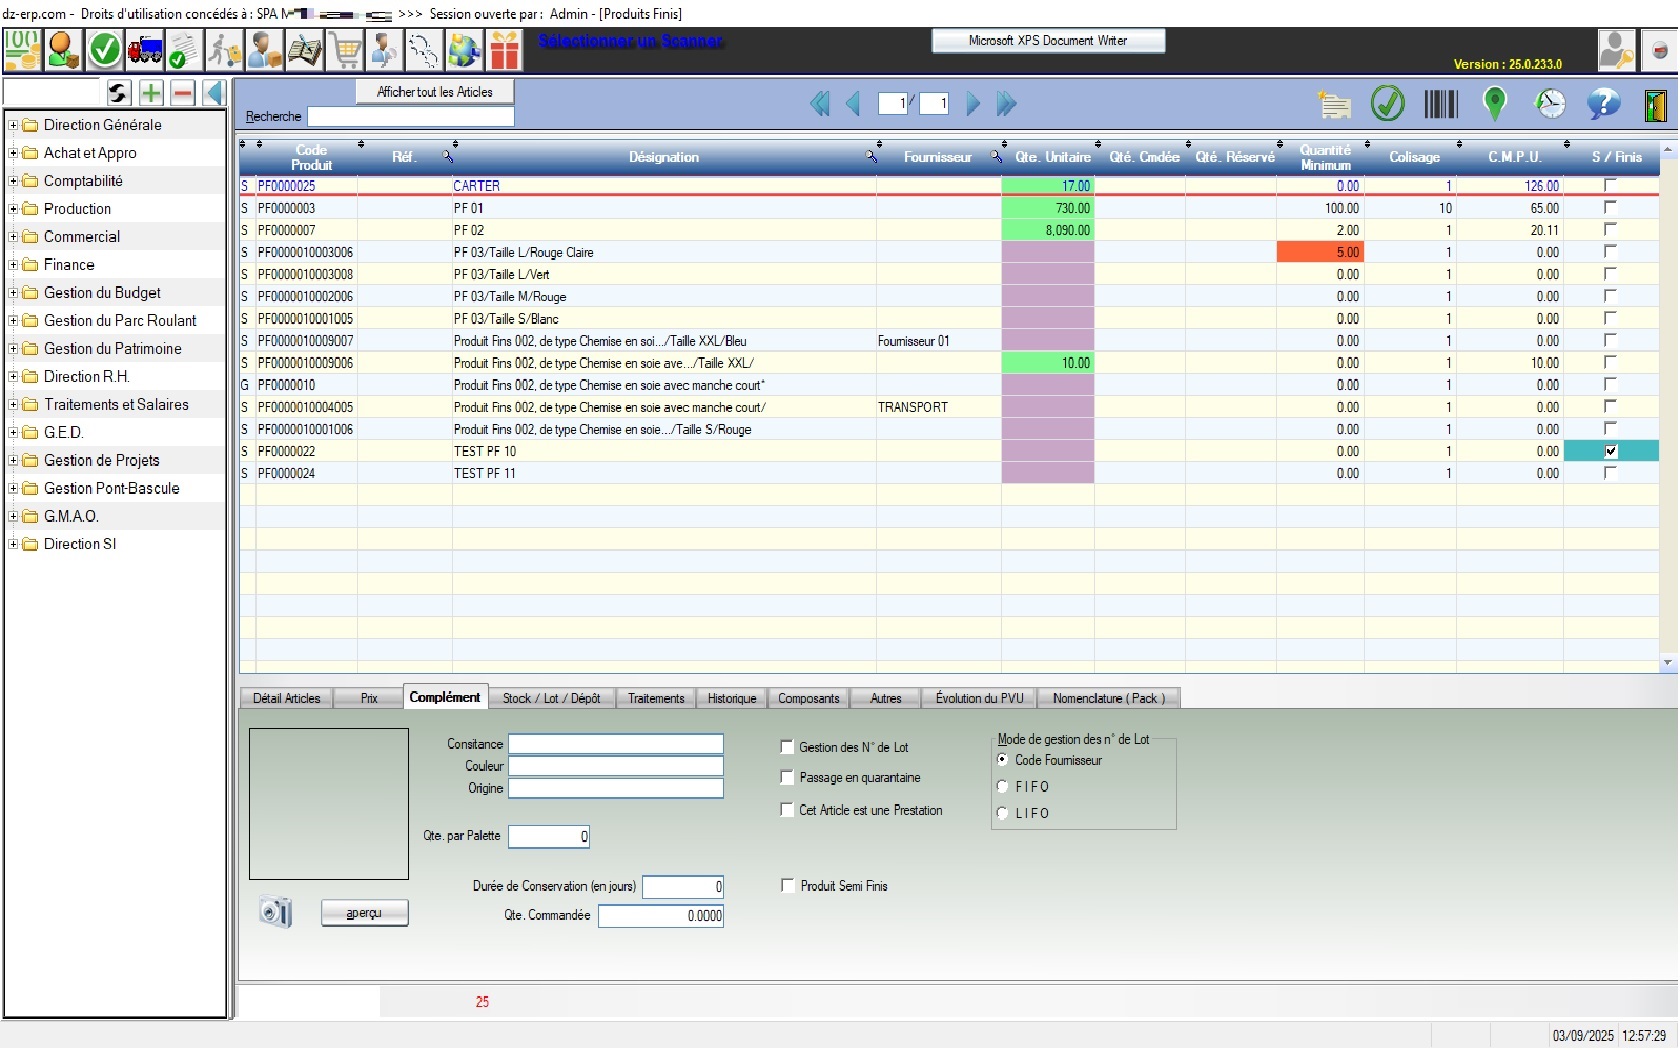Image resolution: width=1680 pixels, height=1050 pixels.
Task: Open the Historique tab
Action: pos(731,698)
